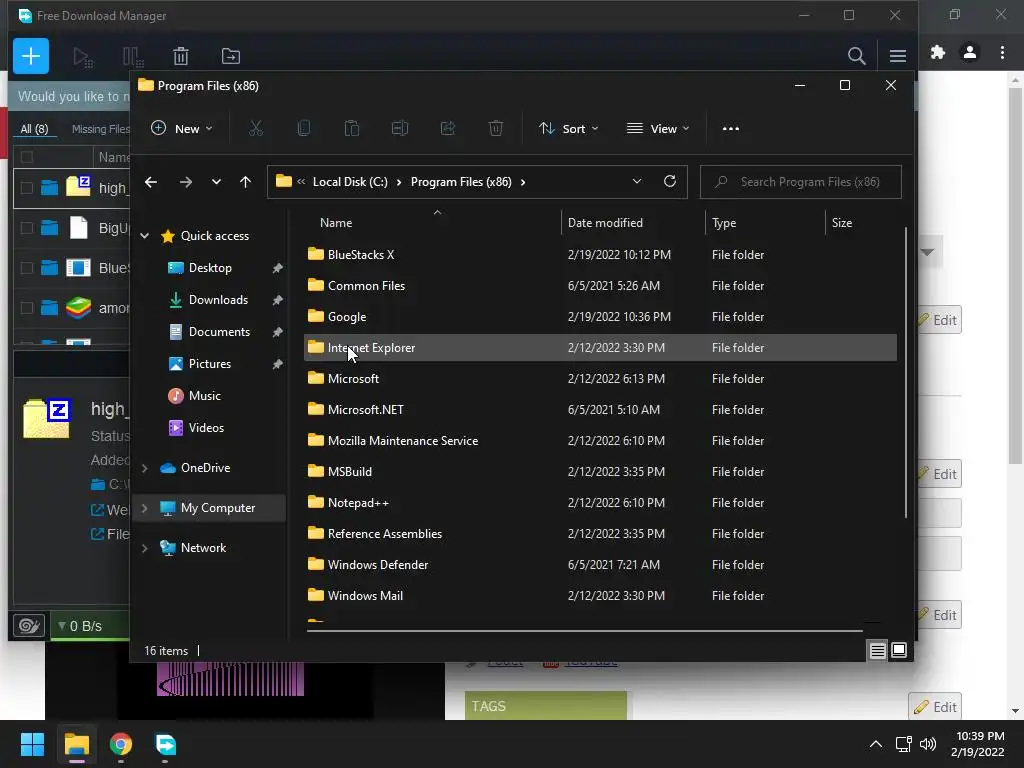Click the search Program Files (x86) box
This screenshot has width=1024, height=768.
click(x=801, y=182)
